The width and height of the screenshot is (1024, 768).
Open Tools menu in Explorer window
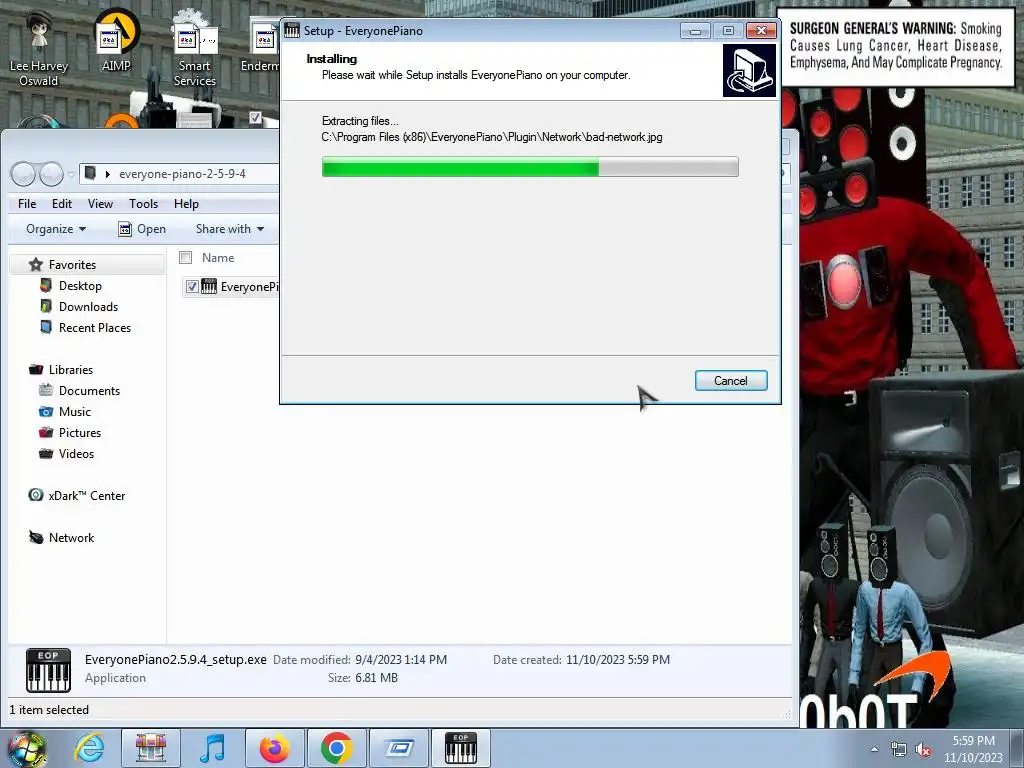coord(144,204)
